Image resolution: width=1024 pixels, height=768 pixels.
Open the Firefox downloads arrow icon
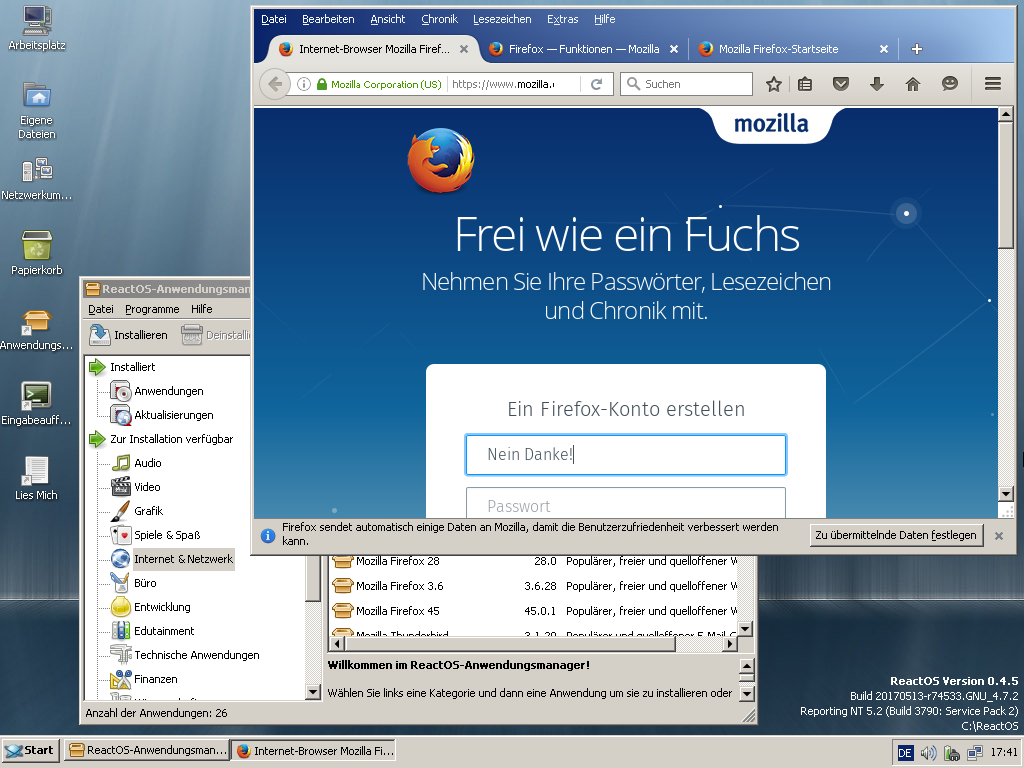click(x=877, y=85)
